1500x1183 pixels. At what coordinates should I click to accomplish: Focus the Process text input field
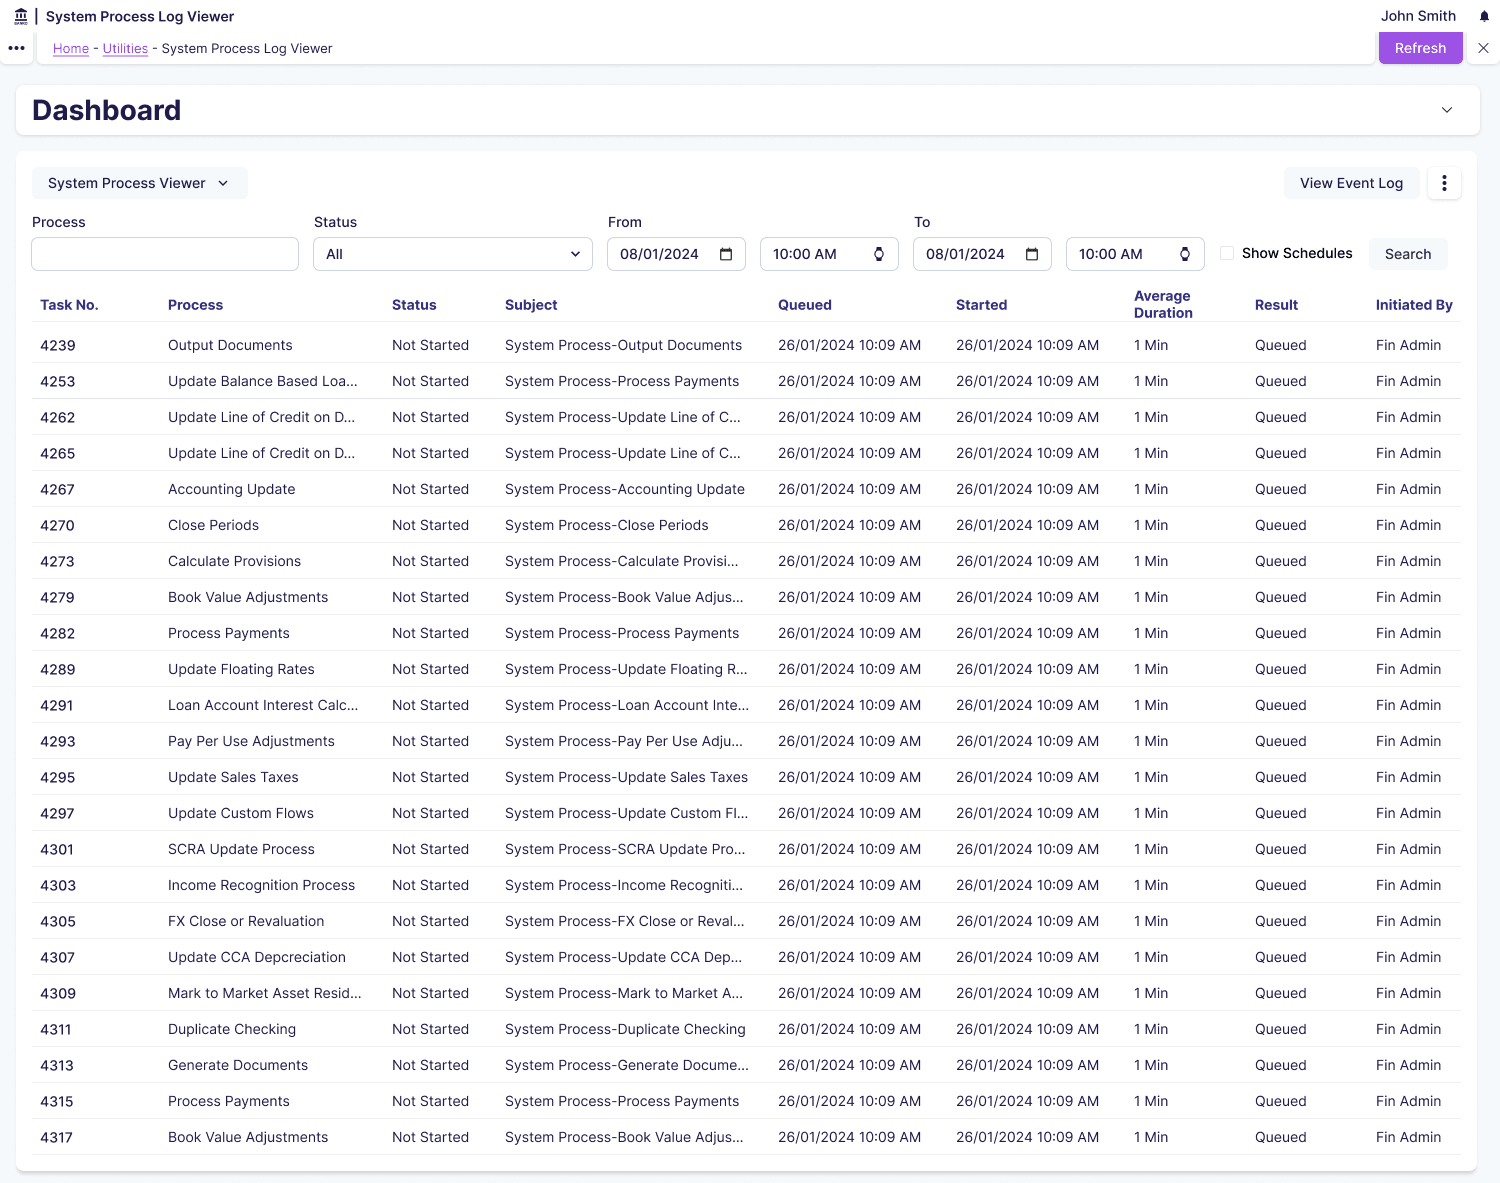coord(165,254)
